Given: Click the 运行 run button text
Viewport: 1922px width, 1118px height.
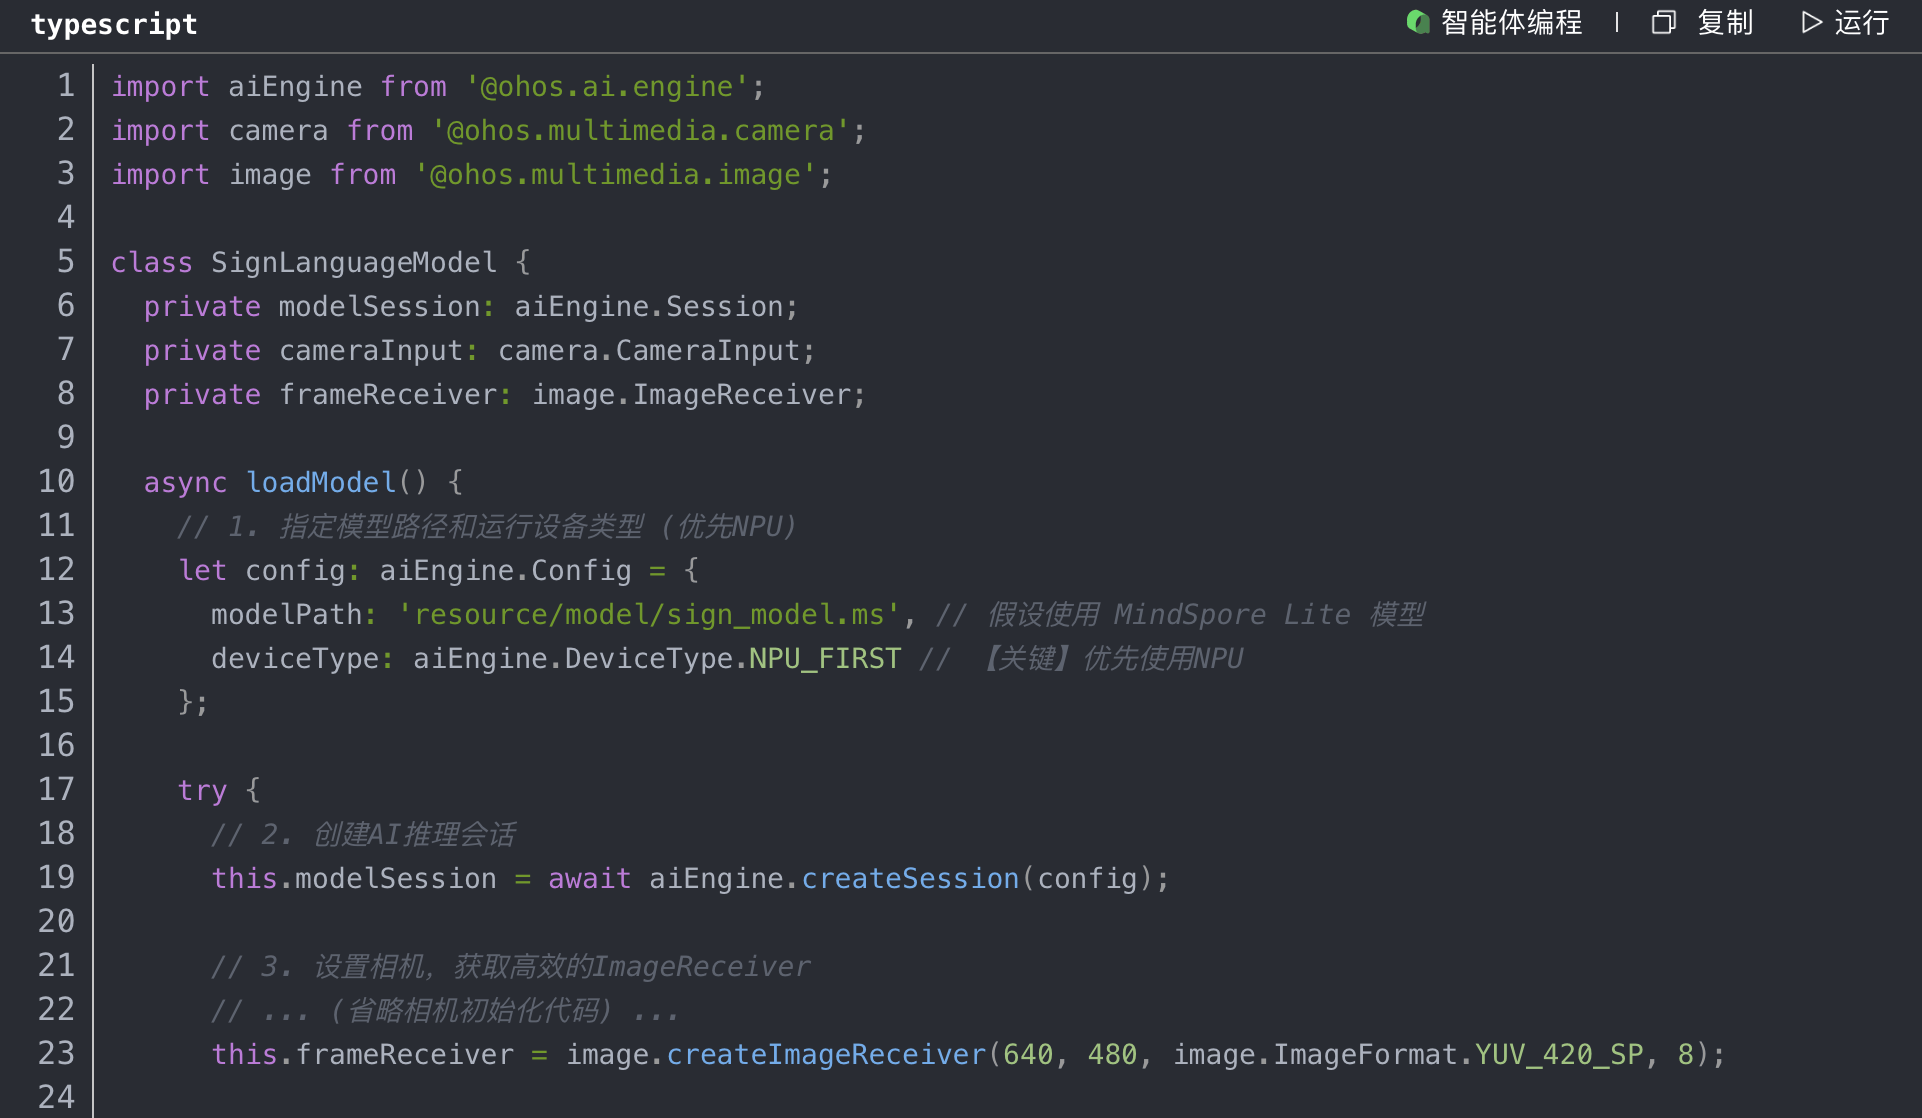Looking at the screenshot, I should tap(1861, 22).
